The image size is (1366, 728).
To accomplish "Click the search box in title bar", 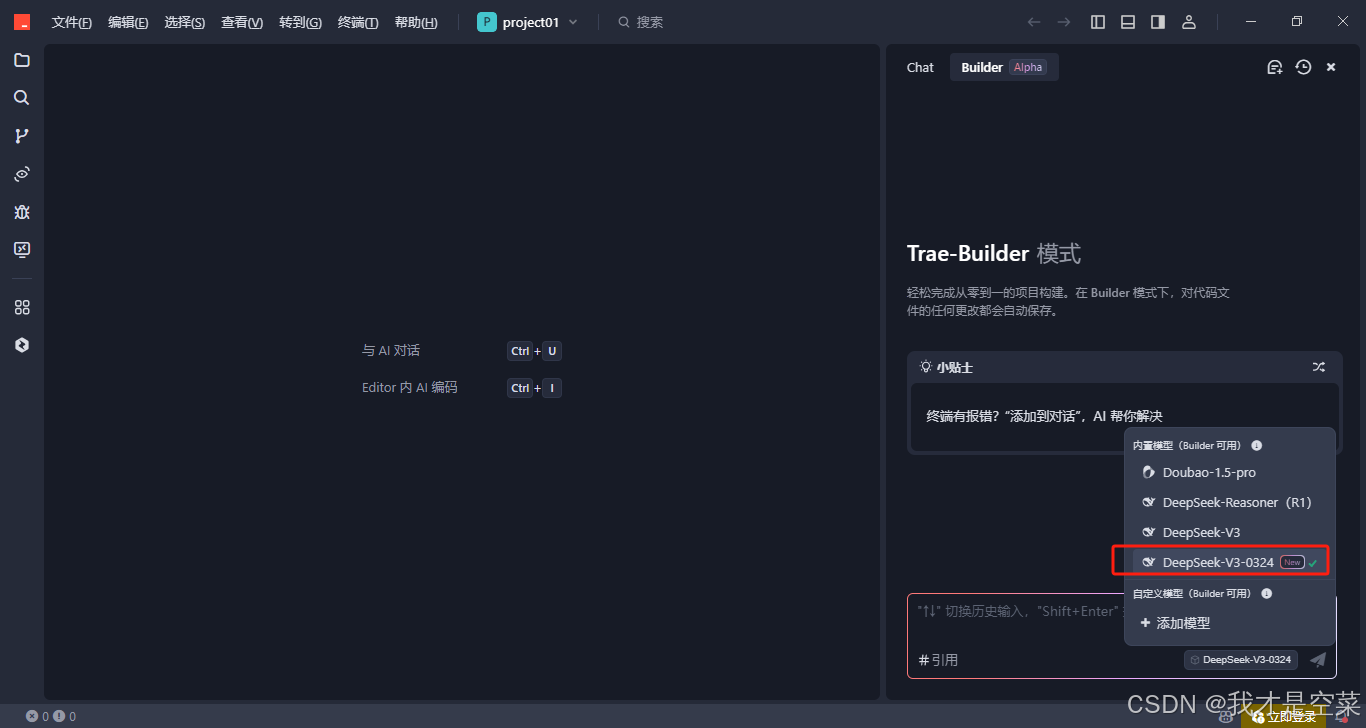I will pos(640,22).
